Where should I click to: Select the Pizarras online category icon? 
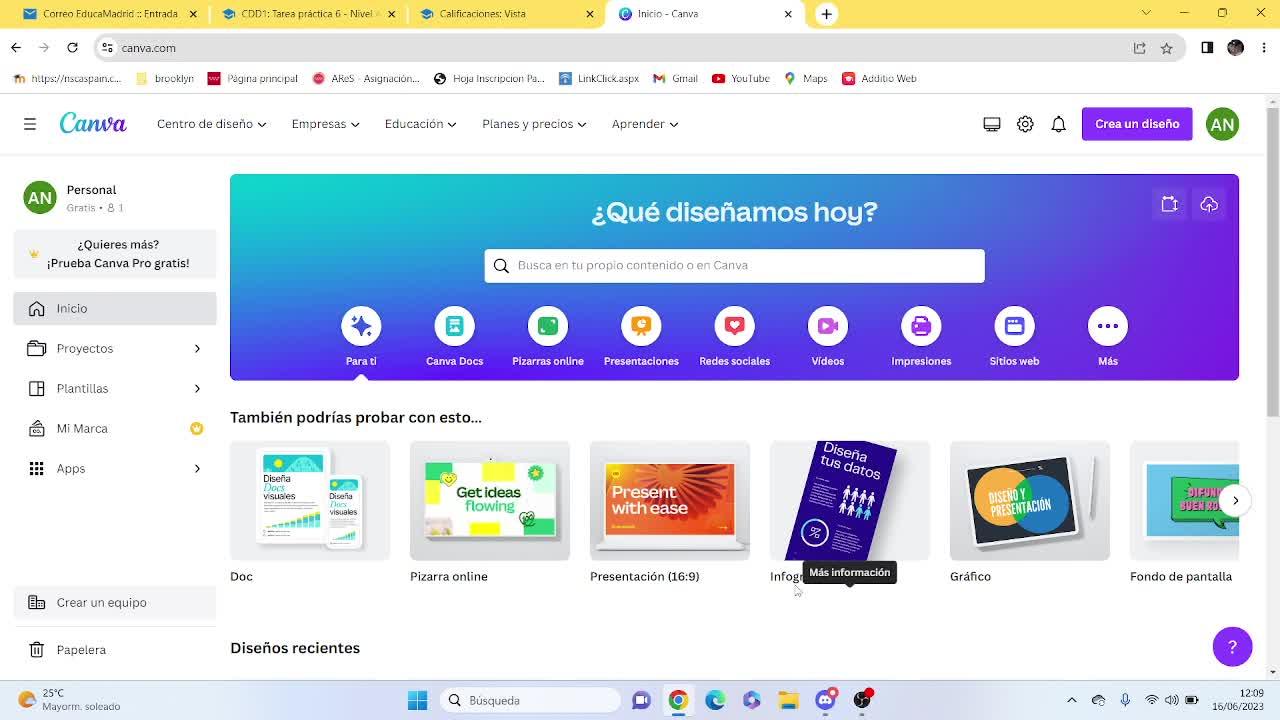548,326
